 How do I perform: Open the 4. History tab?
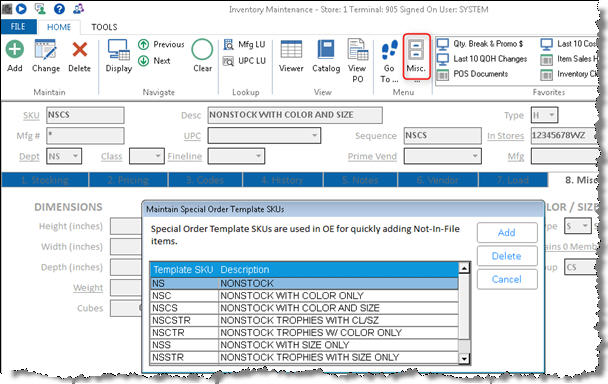tap(282, 180)
